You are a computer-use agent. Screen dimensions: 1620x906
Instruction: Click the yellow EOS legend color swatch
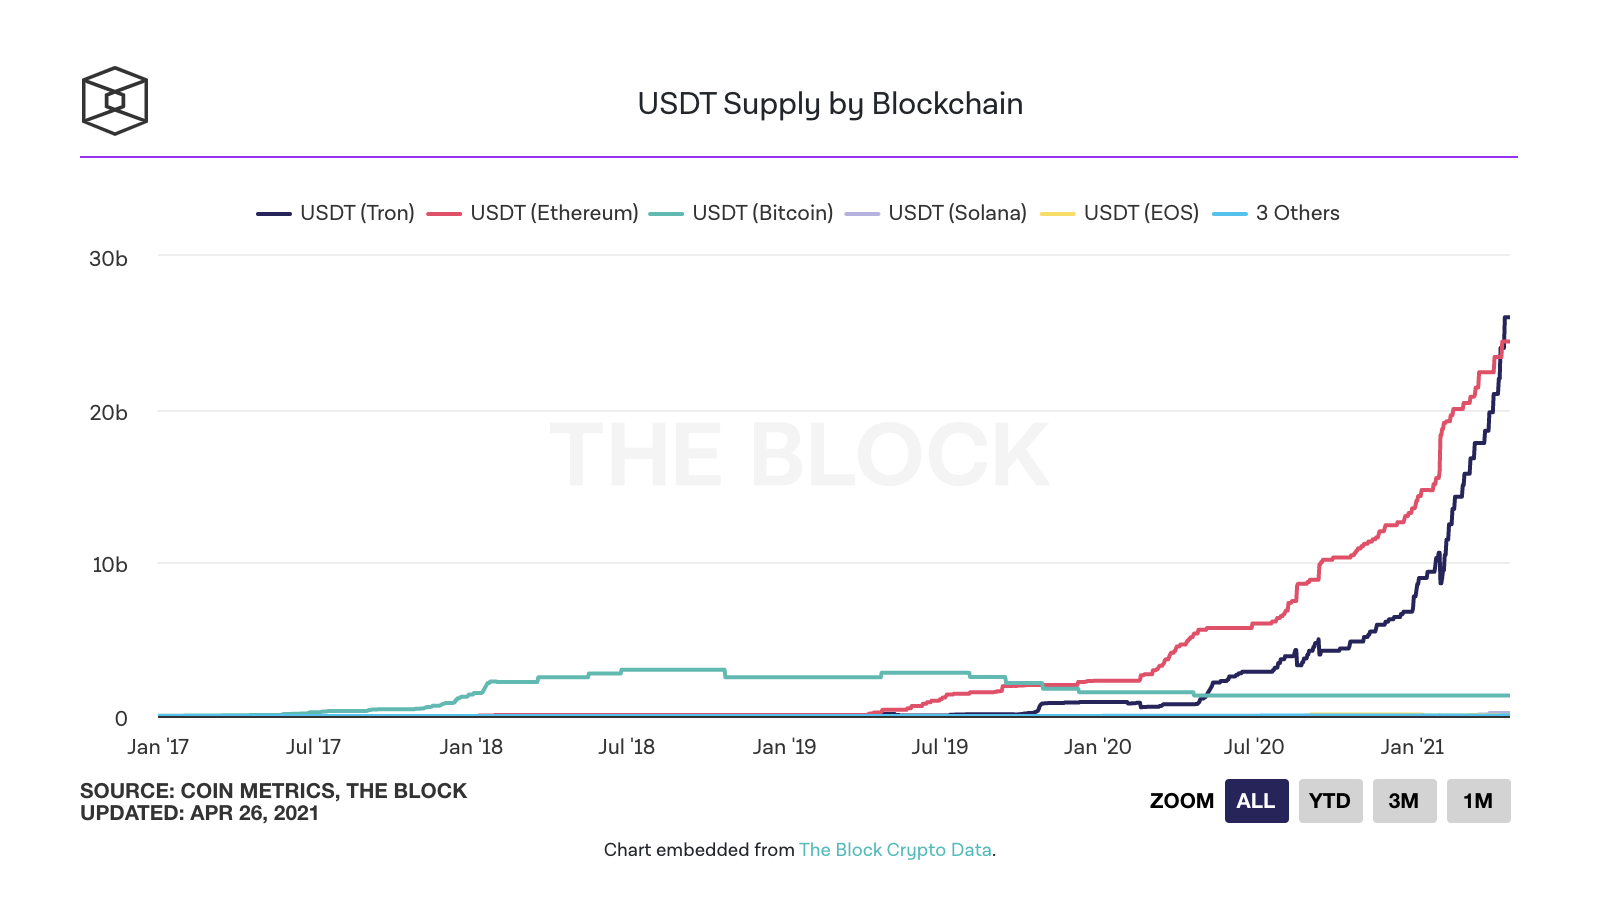click(x=1057, y=214)
